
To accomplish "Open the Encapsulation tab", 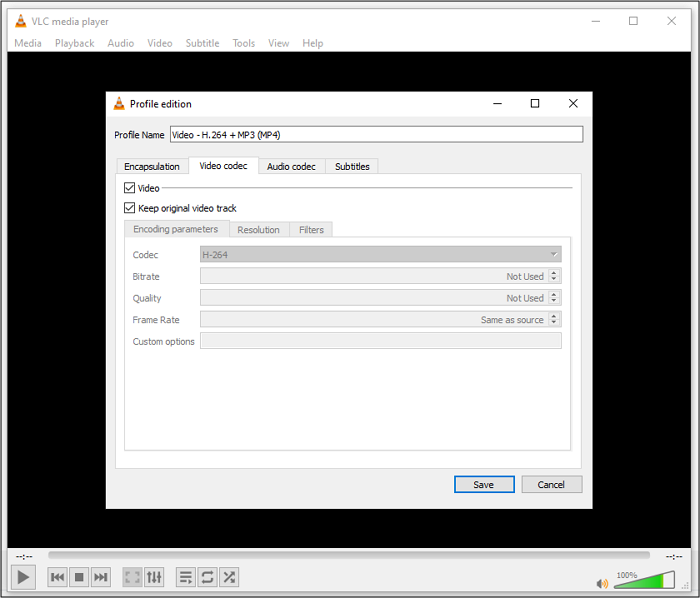I will (152, 166).
